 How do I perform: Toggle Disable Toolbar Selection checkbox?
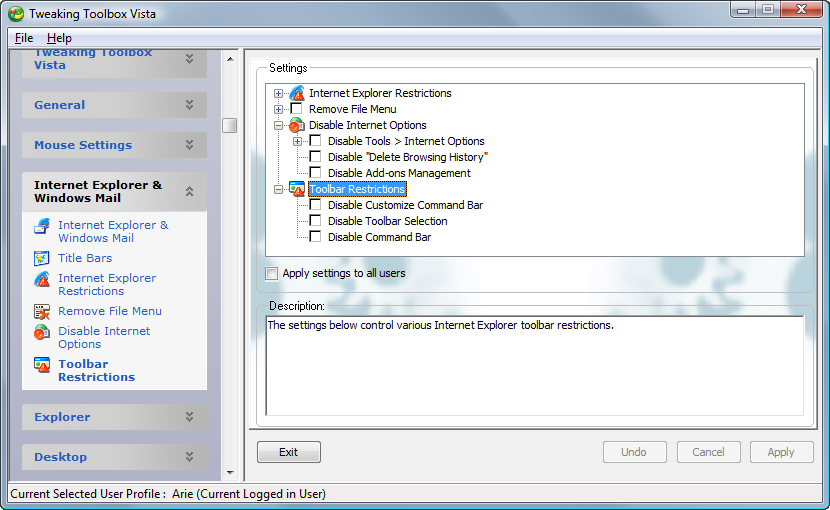pos(315,220)
